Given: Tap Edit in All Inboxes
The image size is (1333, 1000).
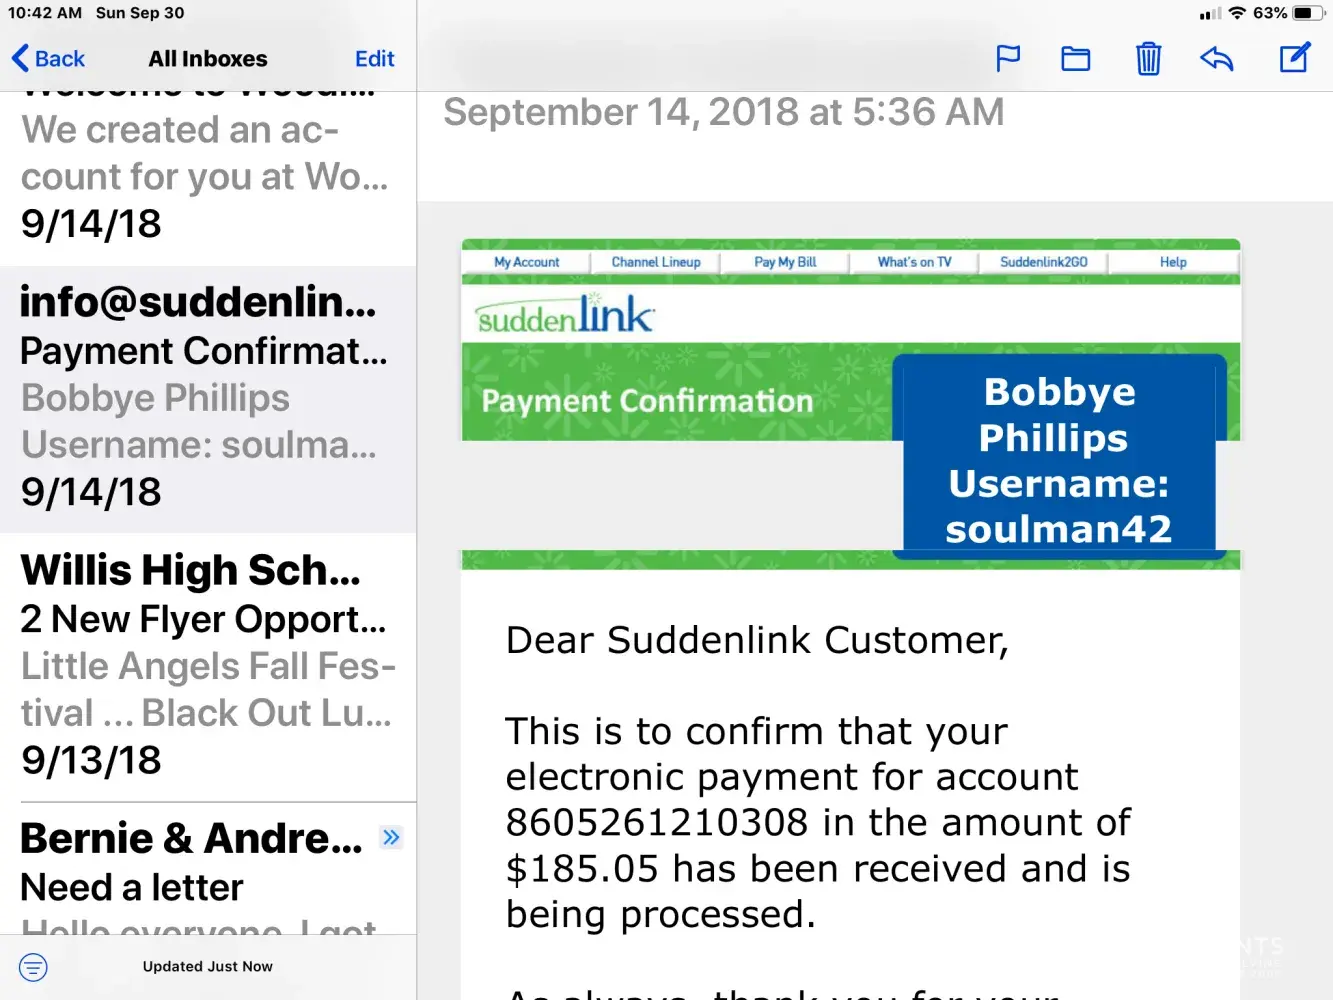Looking at the screenshot, I should pos(375,59).
